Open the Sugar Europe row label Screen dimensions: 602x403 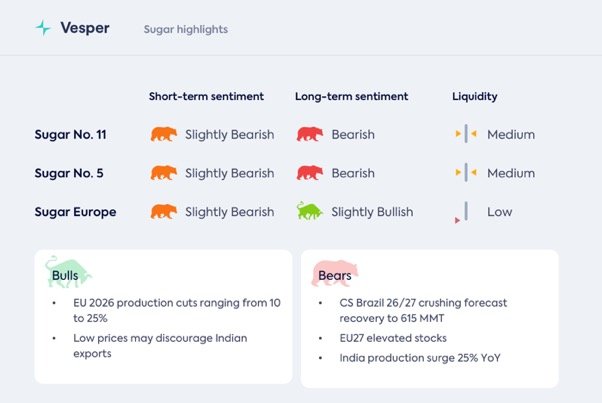[75, 212]
